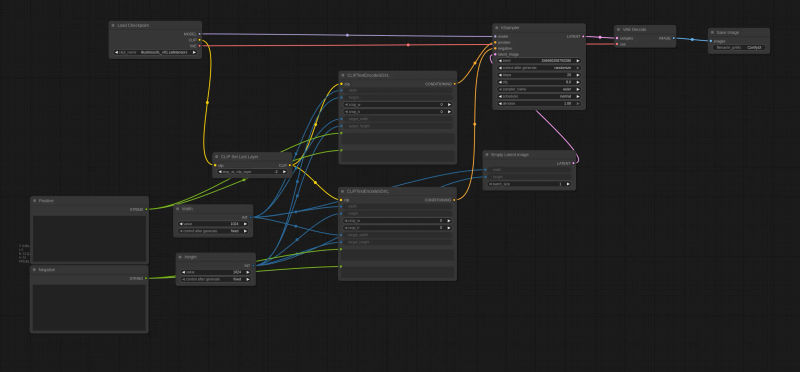Select the Load Checkpoint node title
Image resolution: width=800 pixels, height=372 pixels.
133,25
